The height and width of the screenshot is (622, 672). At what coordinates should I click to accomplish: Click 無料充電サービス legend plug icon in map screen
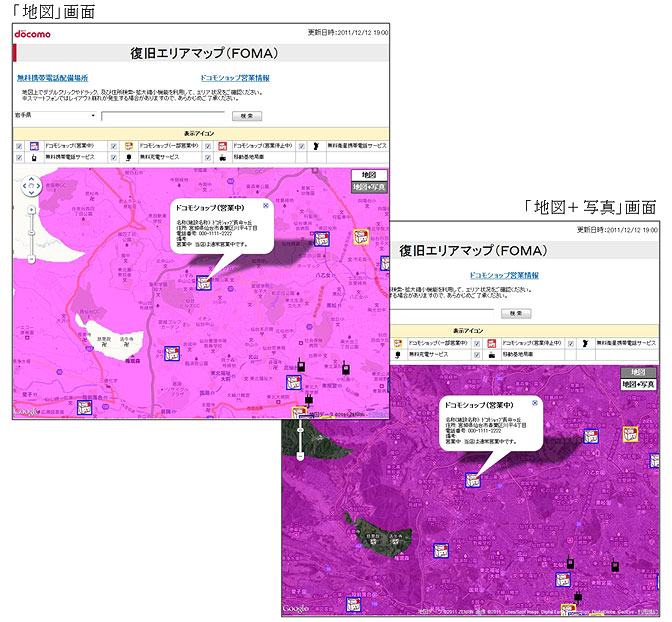point(129,157)
